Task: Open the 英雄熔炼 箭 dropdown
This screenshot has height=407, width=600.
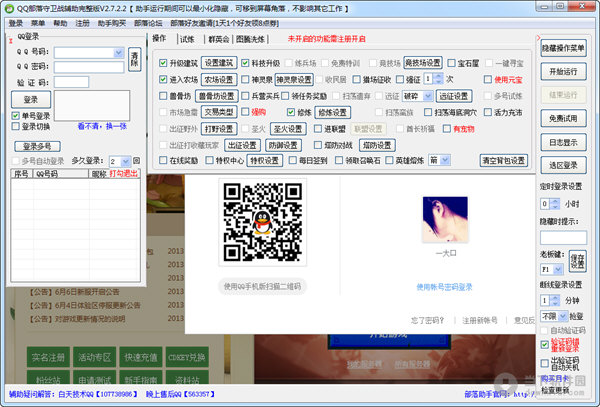Action: coord(445,160)
